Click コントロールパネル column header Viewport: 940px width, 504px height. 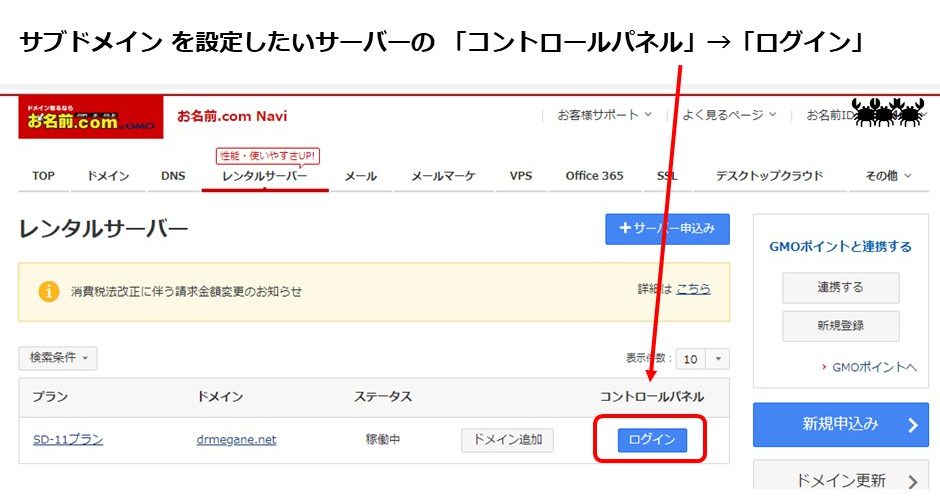(652, 397)
